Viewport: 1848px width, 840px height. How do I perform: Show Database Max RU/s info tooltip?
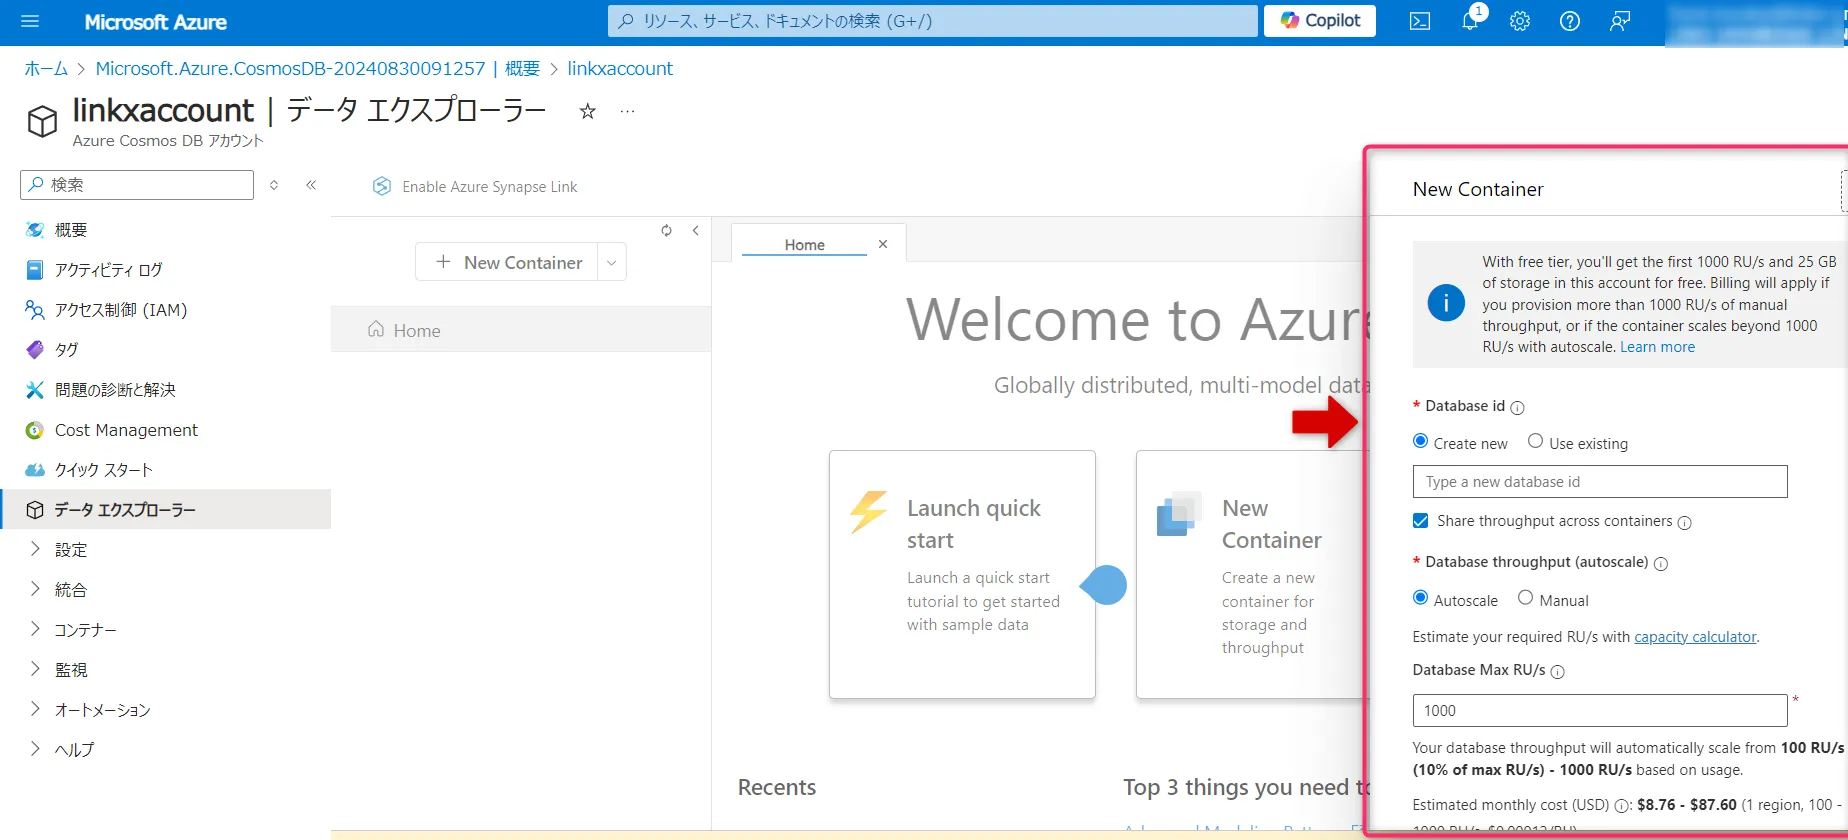[1557, 672]
